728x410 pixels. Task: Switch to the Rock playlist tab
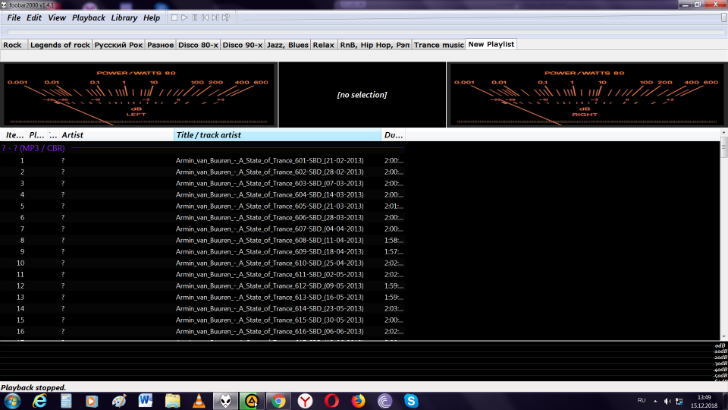click(x=13, y=45)
